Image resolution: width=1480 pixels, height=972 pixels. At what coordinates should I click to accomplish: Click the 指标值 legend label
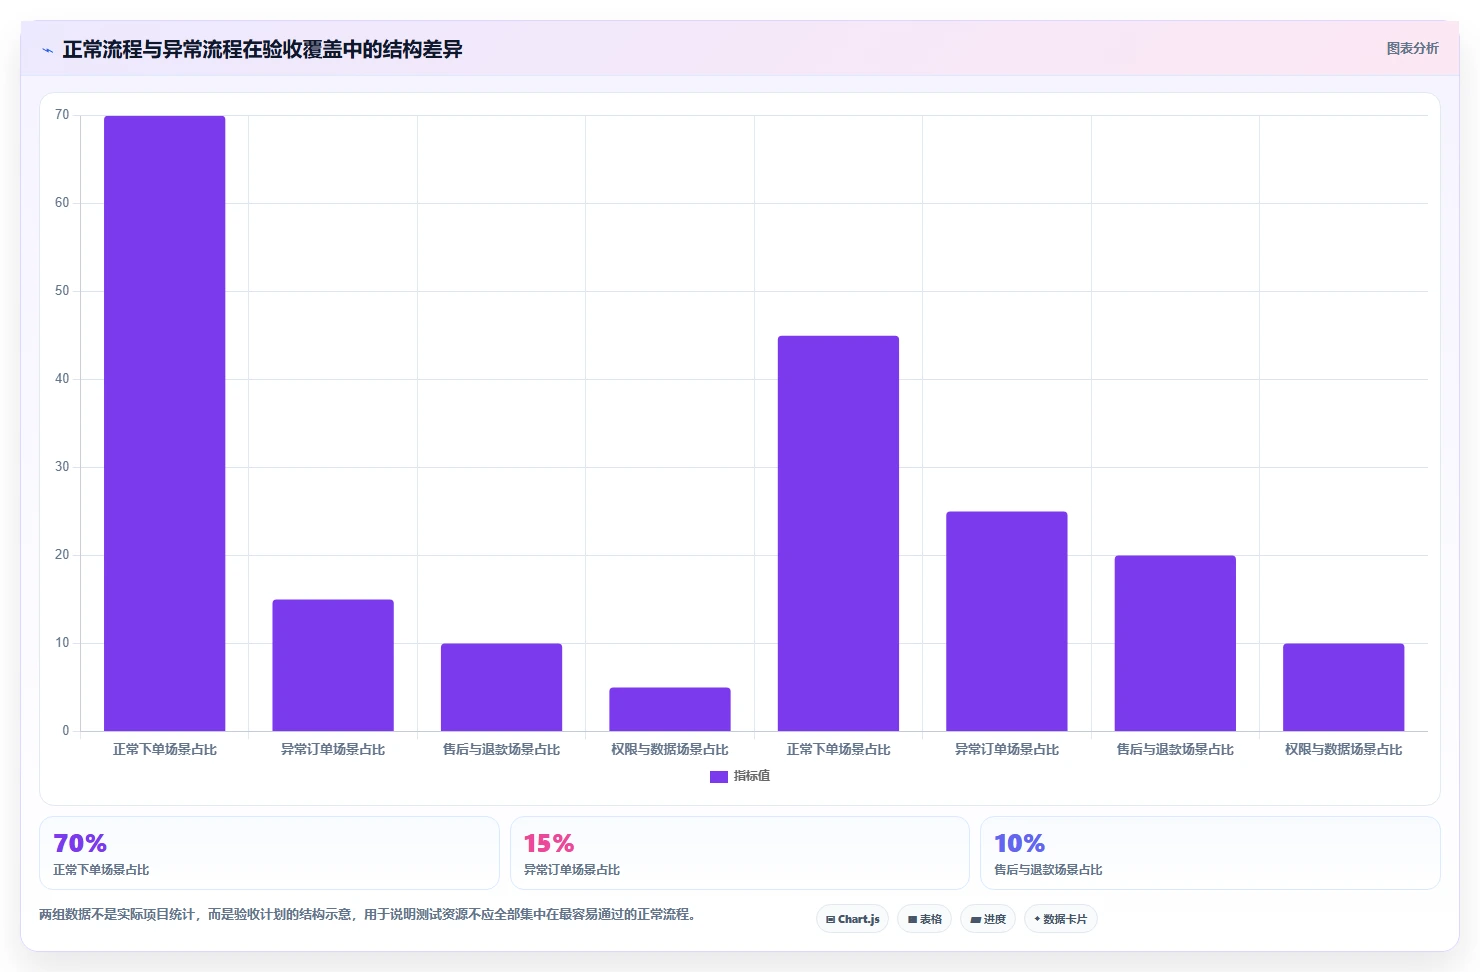(752, 776)
